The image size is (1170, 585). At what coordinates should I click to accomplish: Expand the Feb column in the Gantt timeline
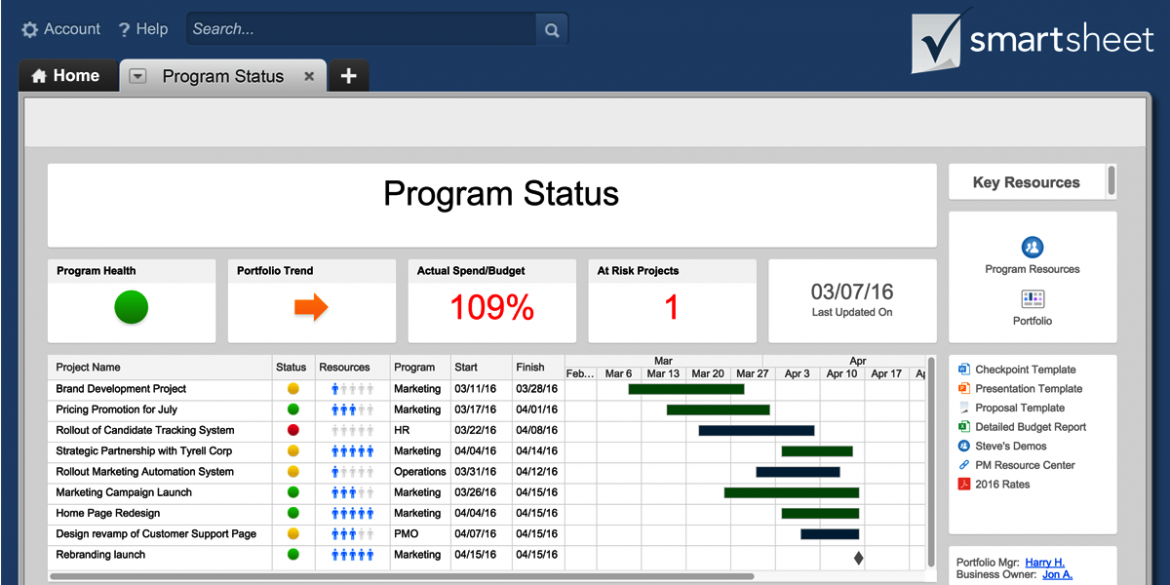tap(578, 374)
